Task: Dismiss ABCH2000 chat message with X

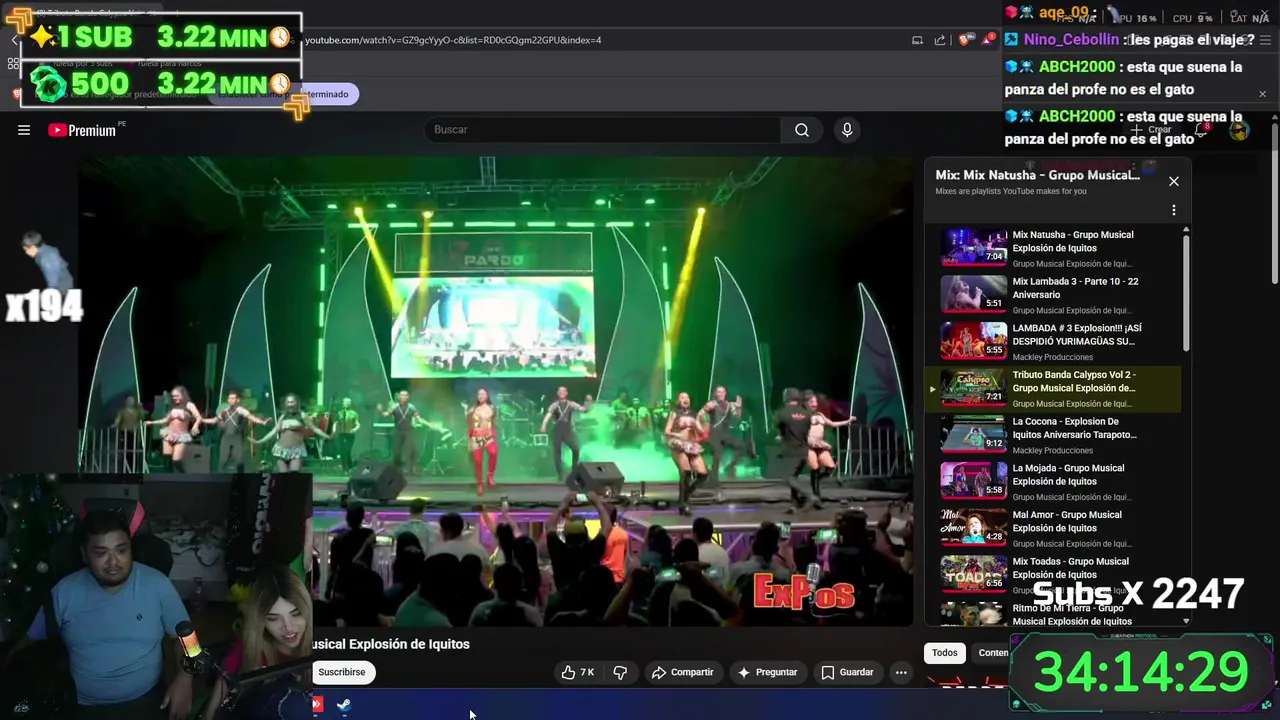Action: pos(1262,94)
